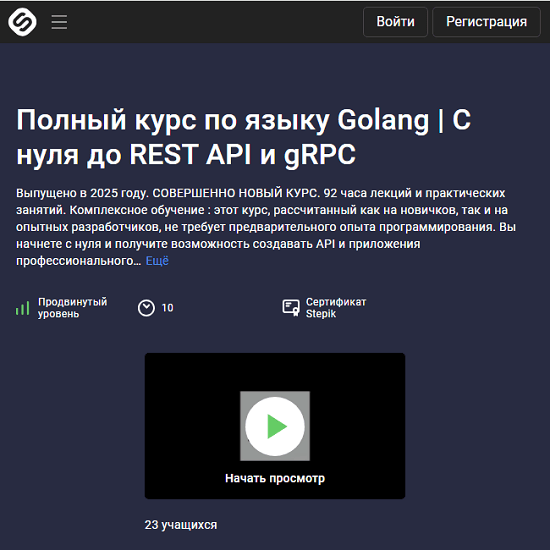Click the Начать просмотр caption
This screenshot has height=550, width=550.
pyautogui.click(x=275, y=478)
